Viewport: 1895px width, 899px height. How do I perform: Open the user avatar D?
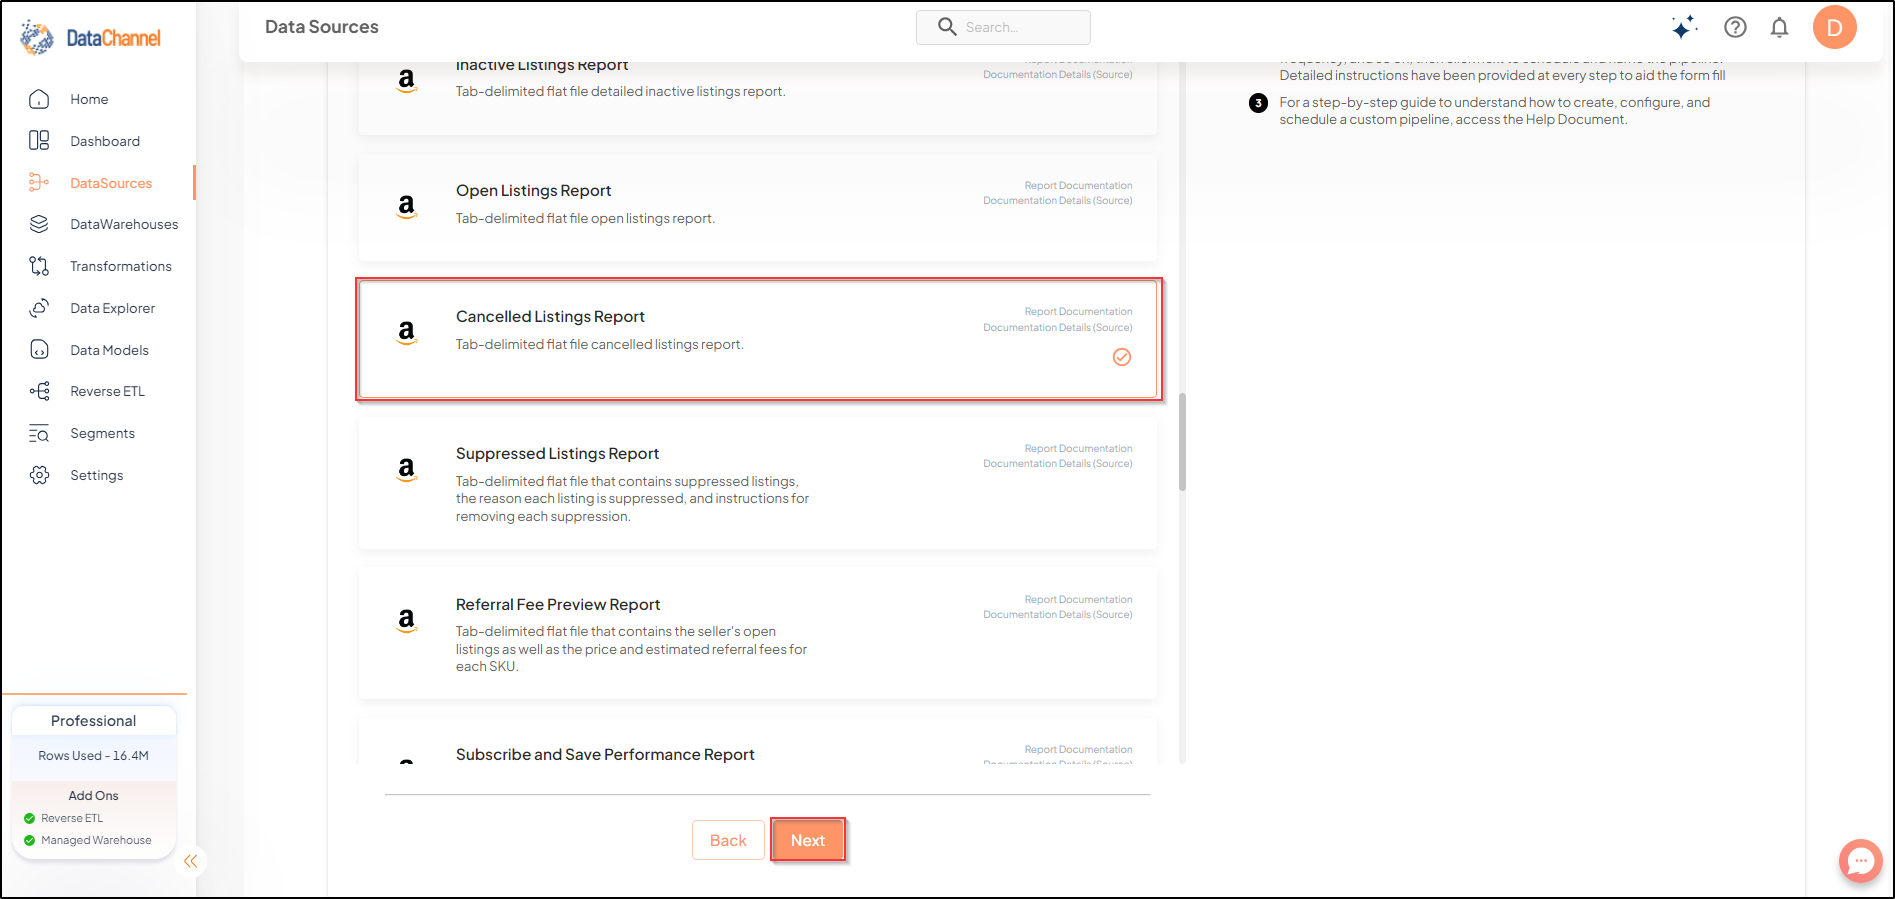1834,27
